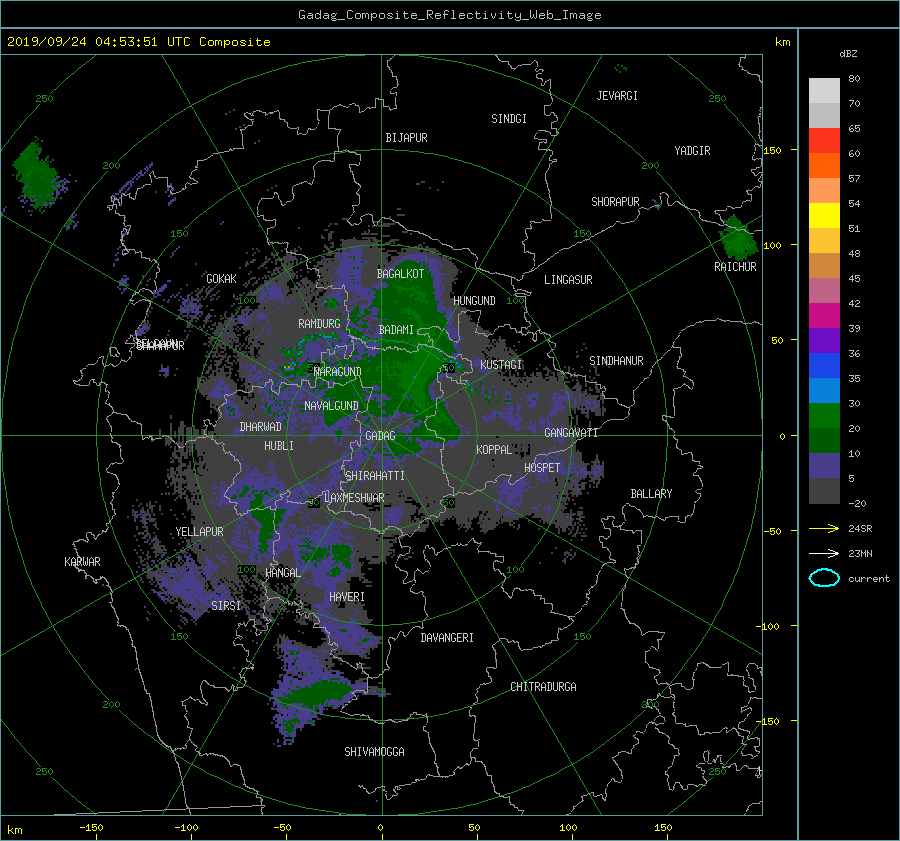Viewport: 900px width, 841px height.
Task: Click the JEVARGI city label
Action: coord(617,96)
